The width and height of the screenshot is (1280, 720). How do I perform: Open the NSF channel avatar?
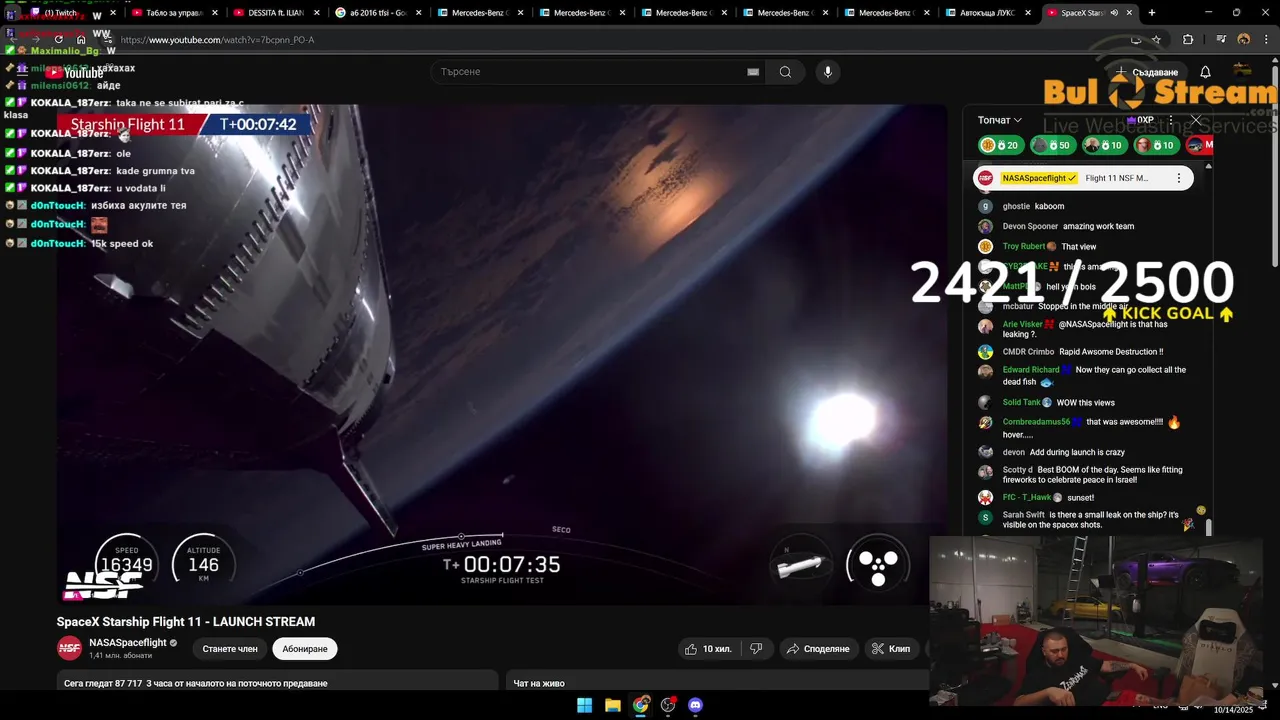69,648
